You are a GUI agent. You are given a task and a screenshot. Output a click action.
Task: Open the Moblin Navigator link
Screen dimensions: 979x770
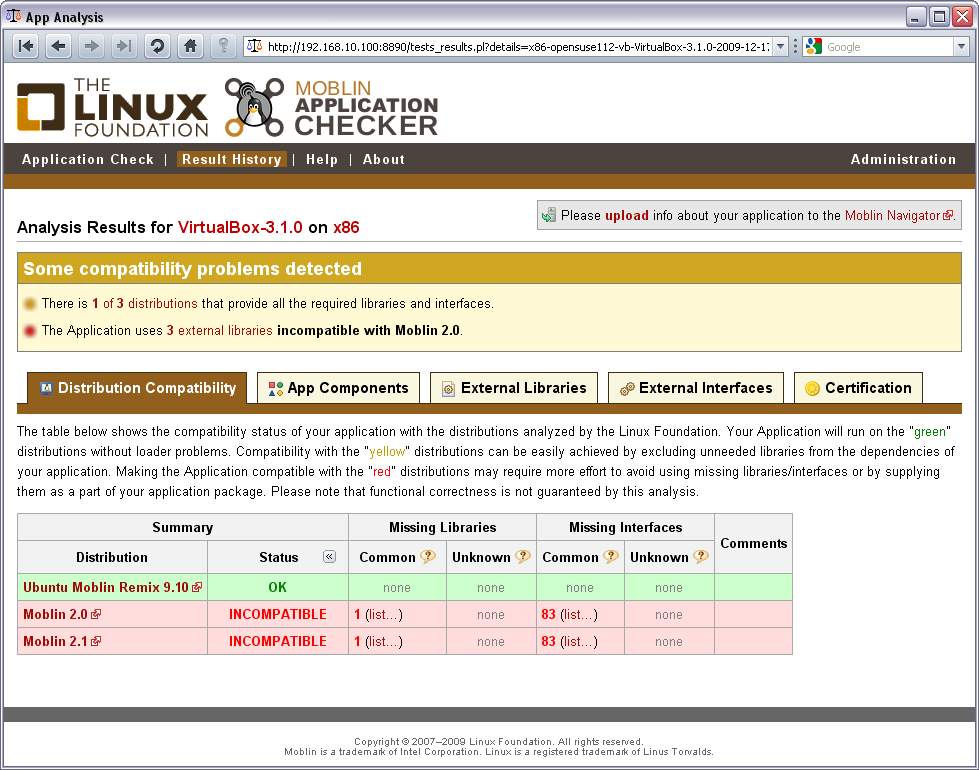click(892, 215)
